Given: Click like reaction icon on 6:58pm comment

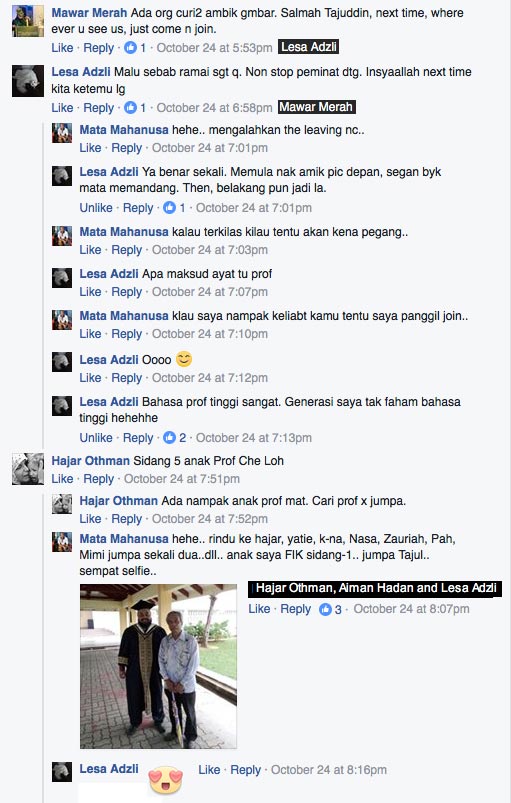Looking at the screenshot, I should (131, 108).
